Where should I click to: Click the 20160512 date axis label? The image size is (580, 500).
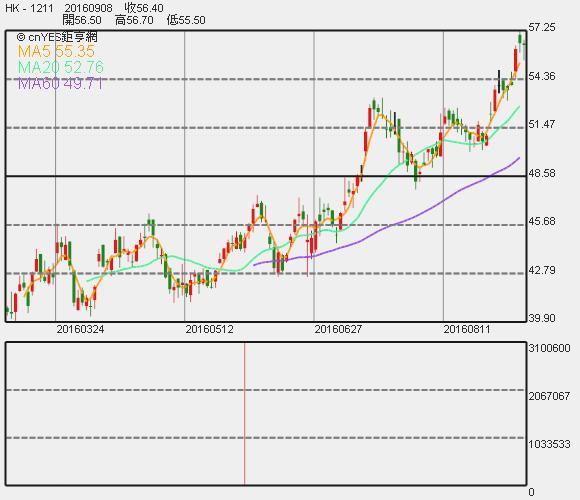click(x=209, y=329)
